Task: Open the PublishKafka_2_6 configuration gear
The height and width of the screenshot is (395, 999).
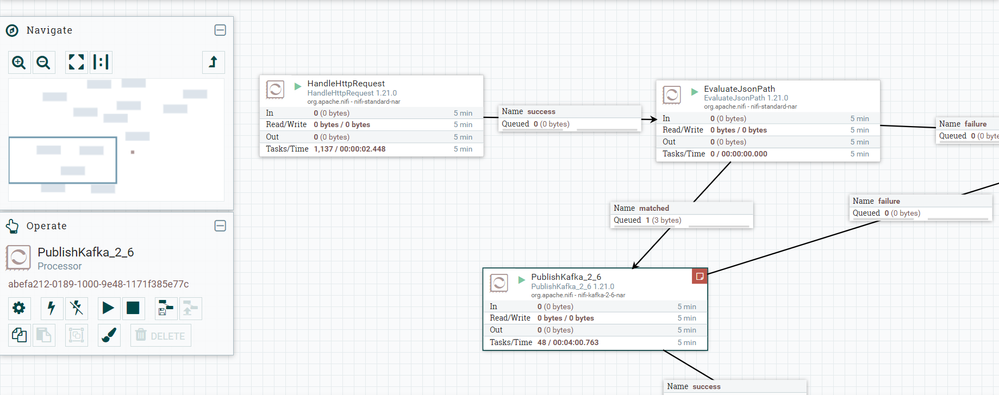Action: [19, 308]
